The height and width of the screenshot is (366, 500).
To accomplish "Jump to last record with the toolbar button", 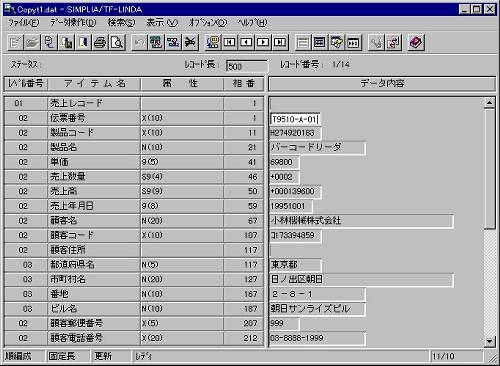I will pos(280,42).
